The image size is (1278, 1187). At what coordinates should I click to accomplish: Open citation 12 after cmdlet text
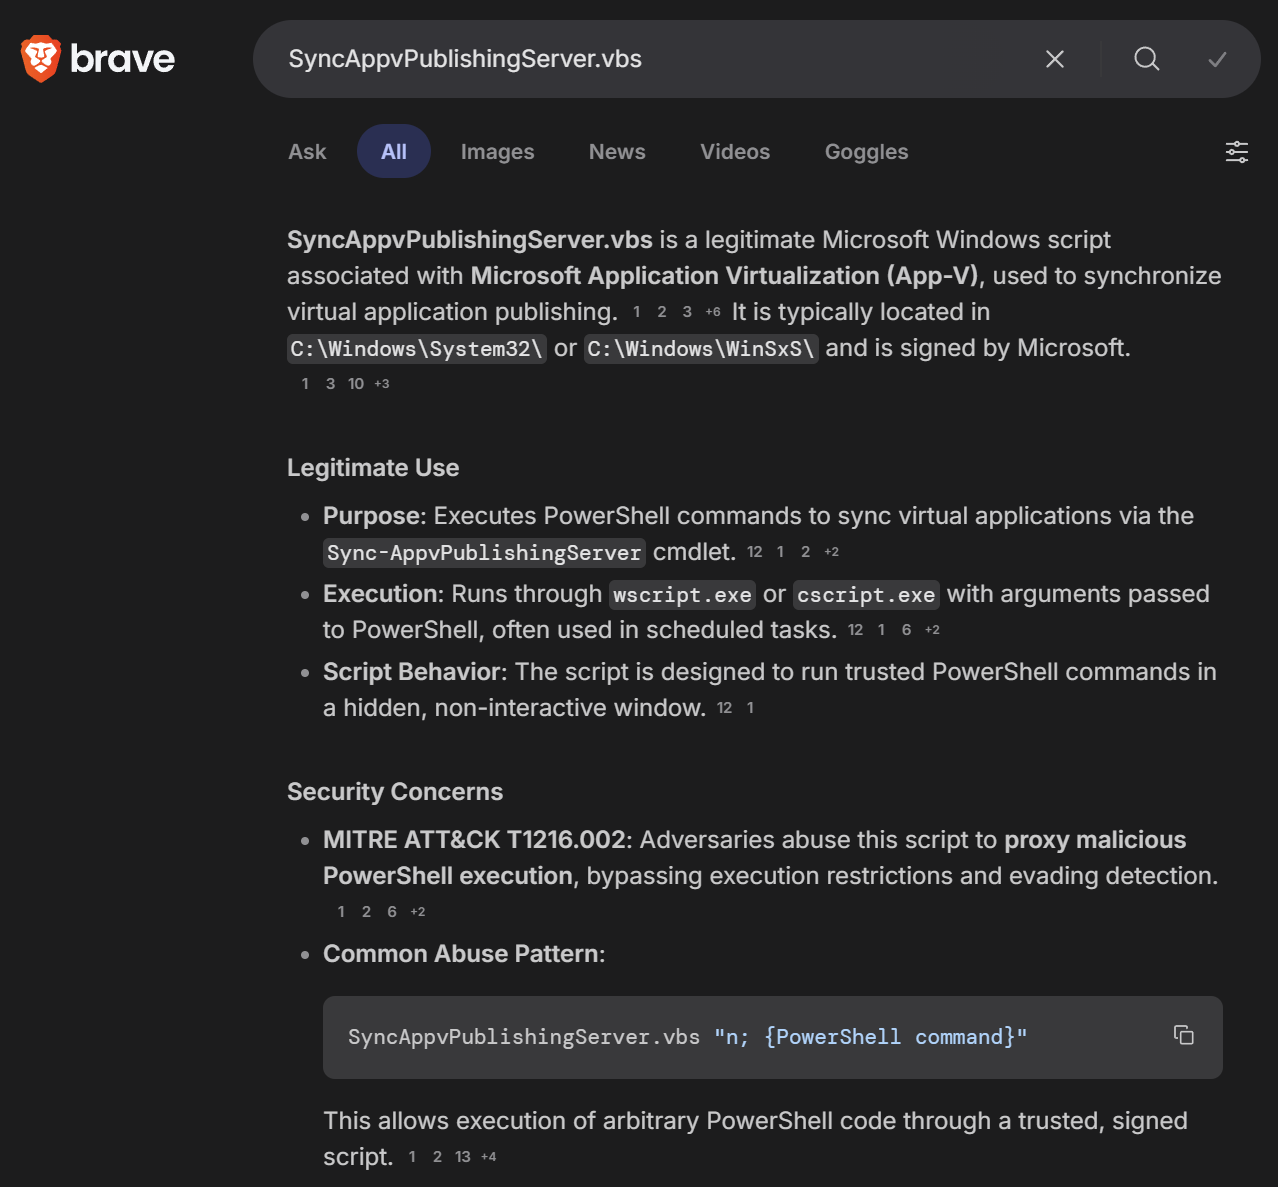point(754,552)
